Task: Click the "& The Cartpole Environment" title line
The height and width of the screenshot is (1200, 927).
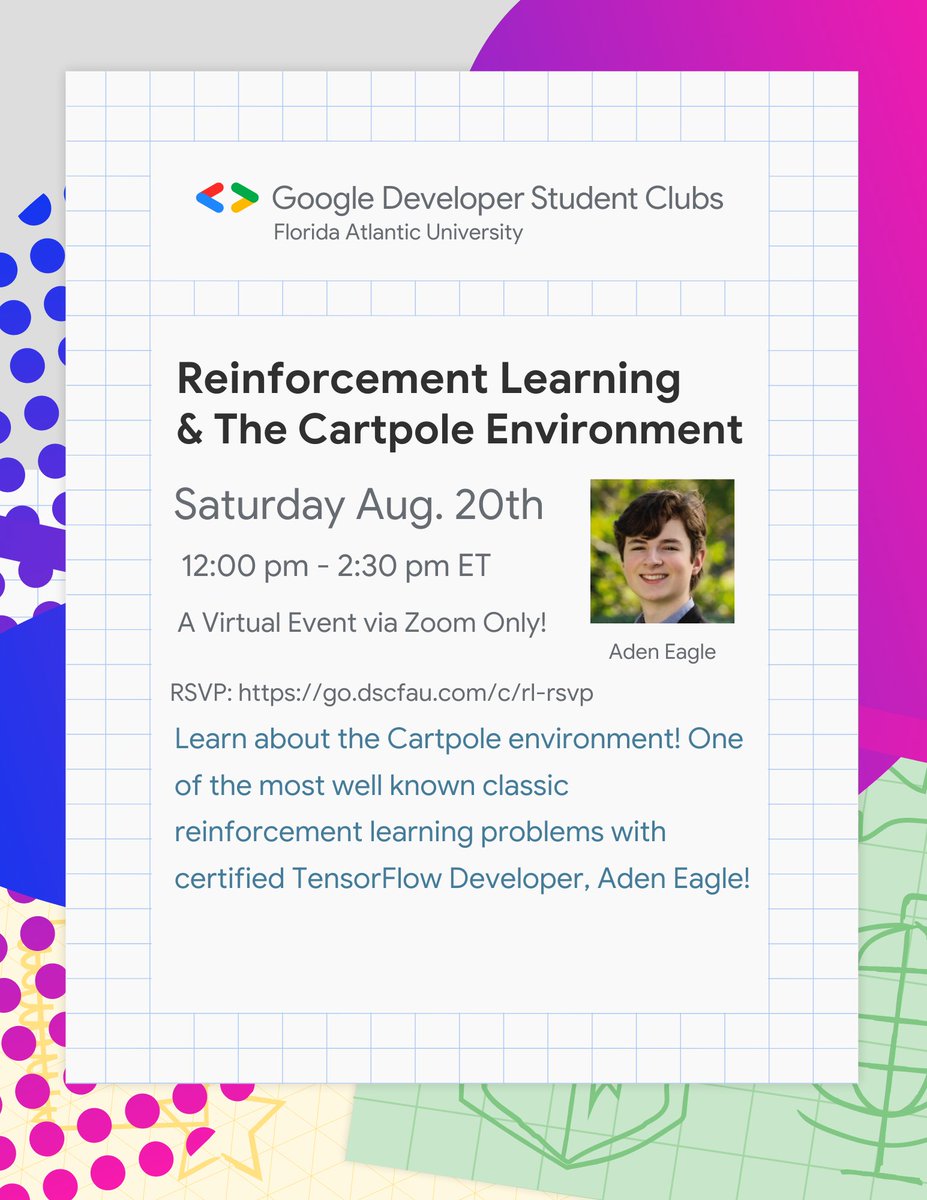Action: click(459, 430)
